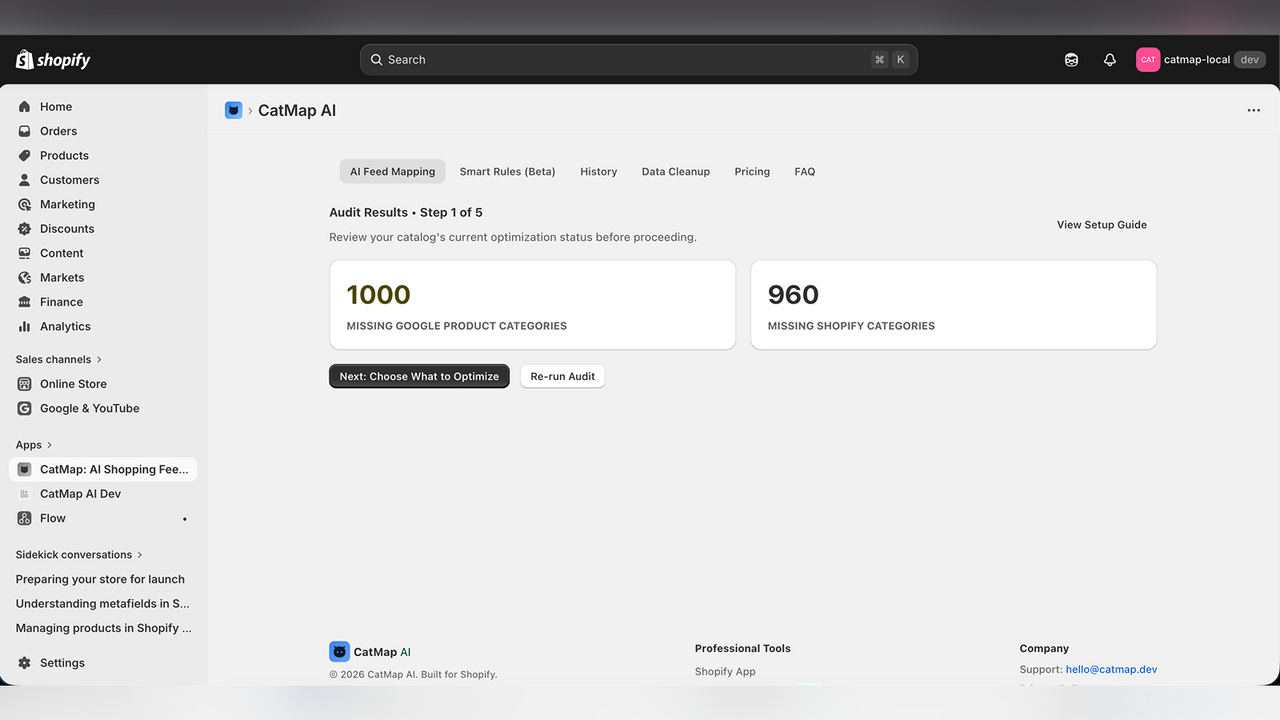Open the Pricing tab
The image size is (1280, 720).
point(752,172)
